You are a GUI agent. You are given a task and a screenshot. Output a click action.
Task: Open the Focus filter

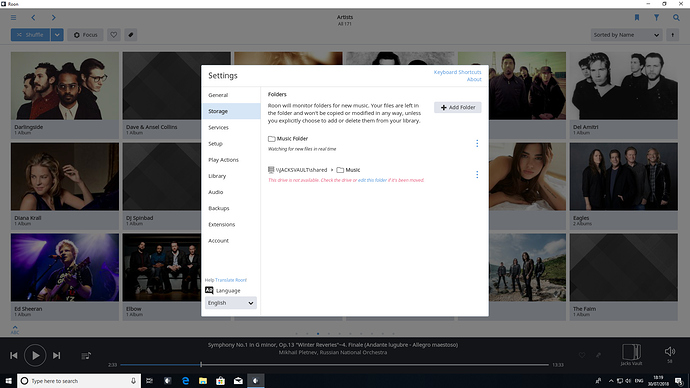85,35
